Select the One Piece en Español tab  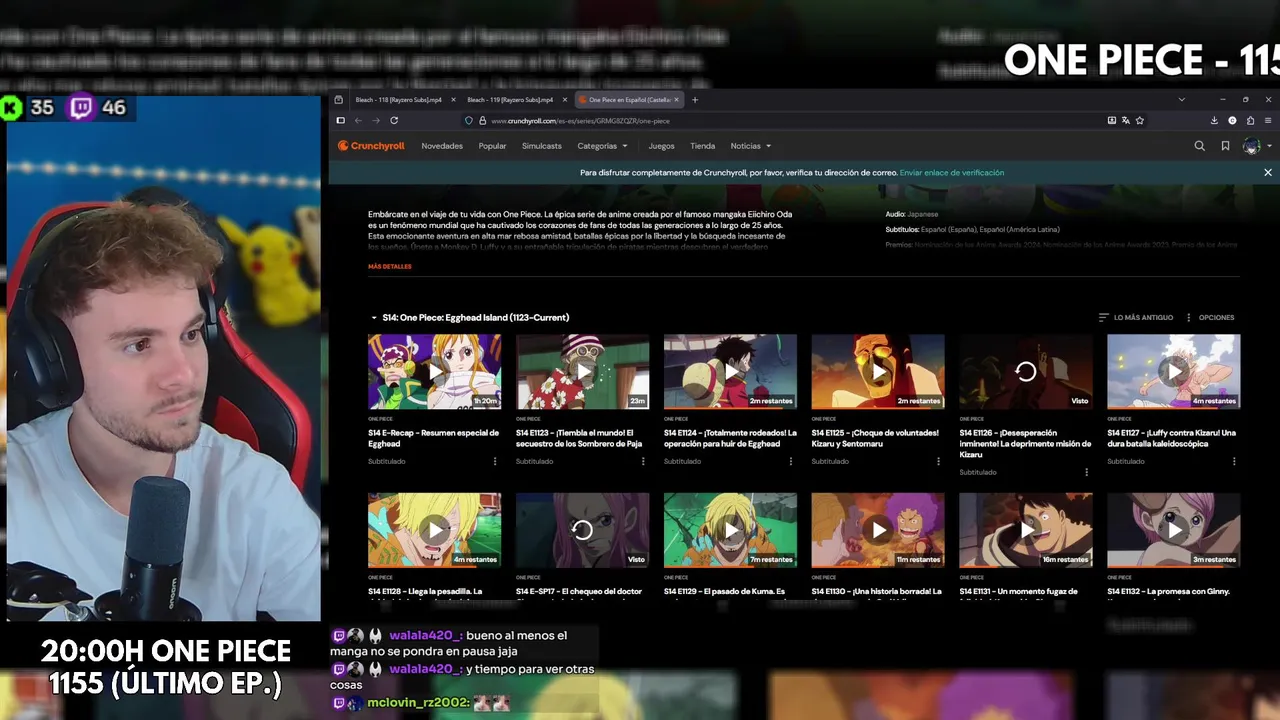click(628, 100)
